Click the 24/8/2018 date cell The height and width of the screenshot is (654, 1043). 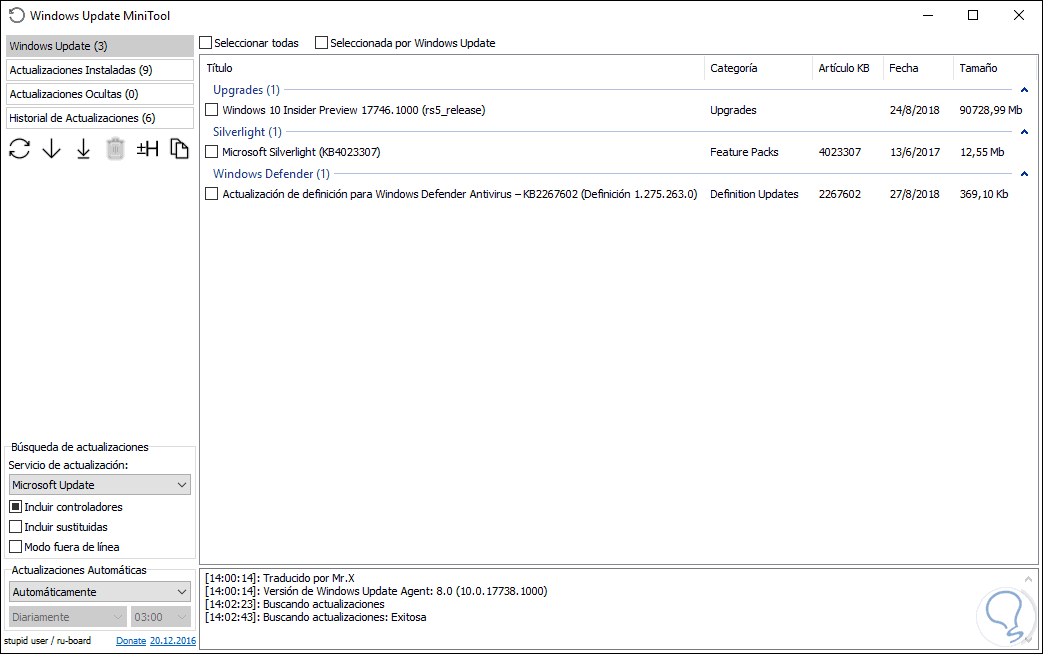915,110
